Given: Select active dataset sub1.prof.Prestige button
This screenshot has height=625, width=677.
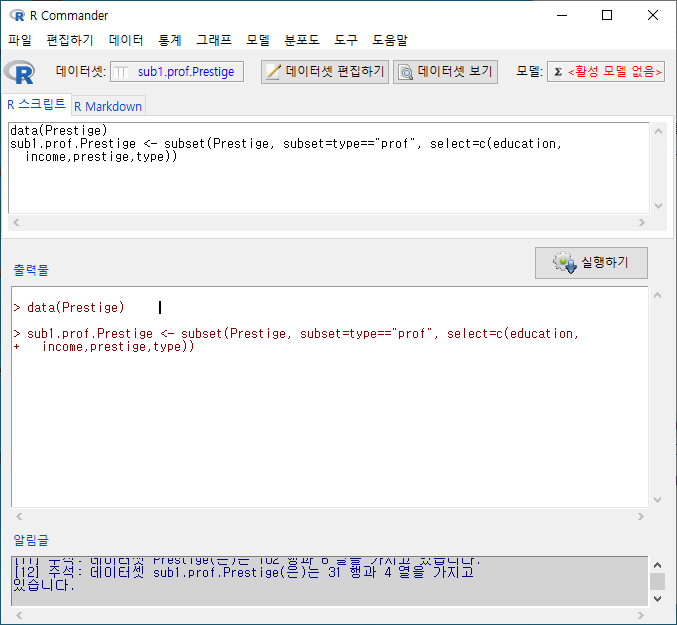Looking at the screenshot, I should (x=177, y=72).
